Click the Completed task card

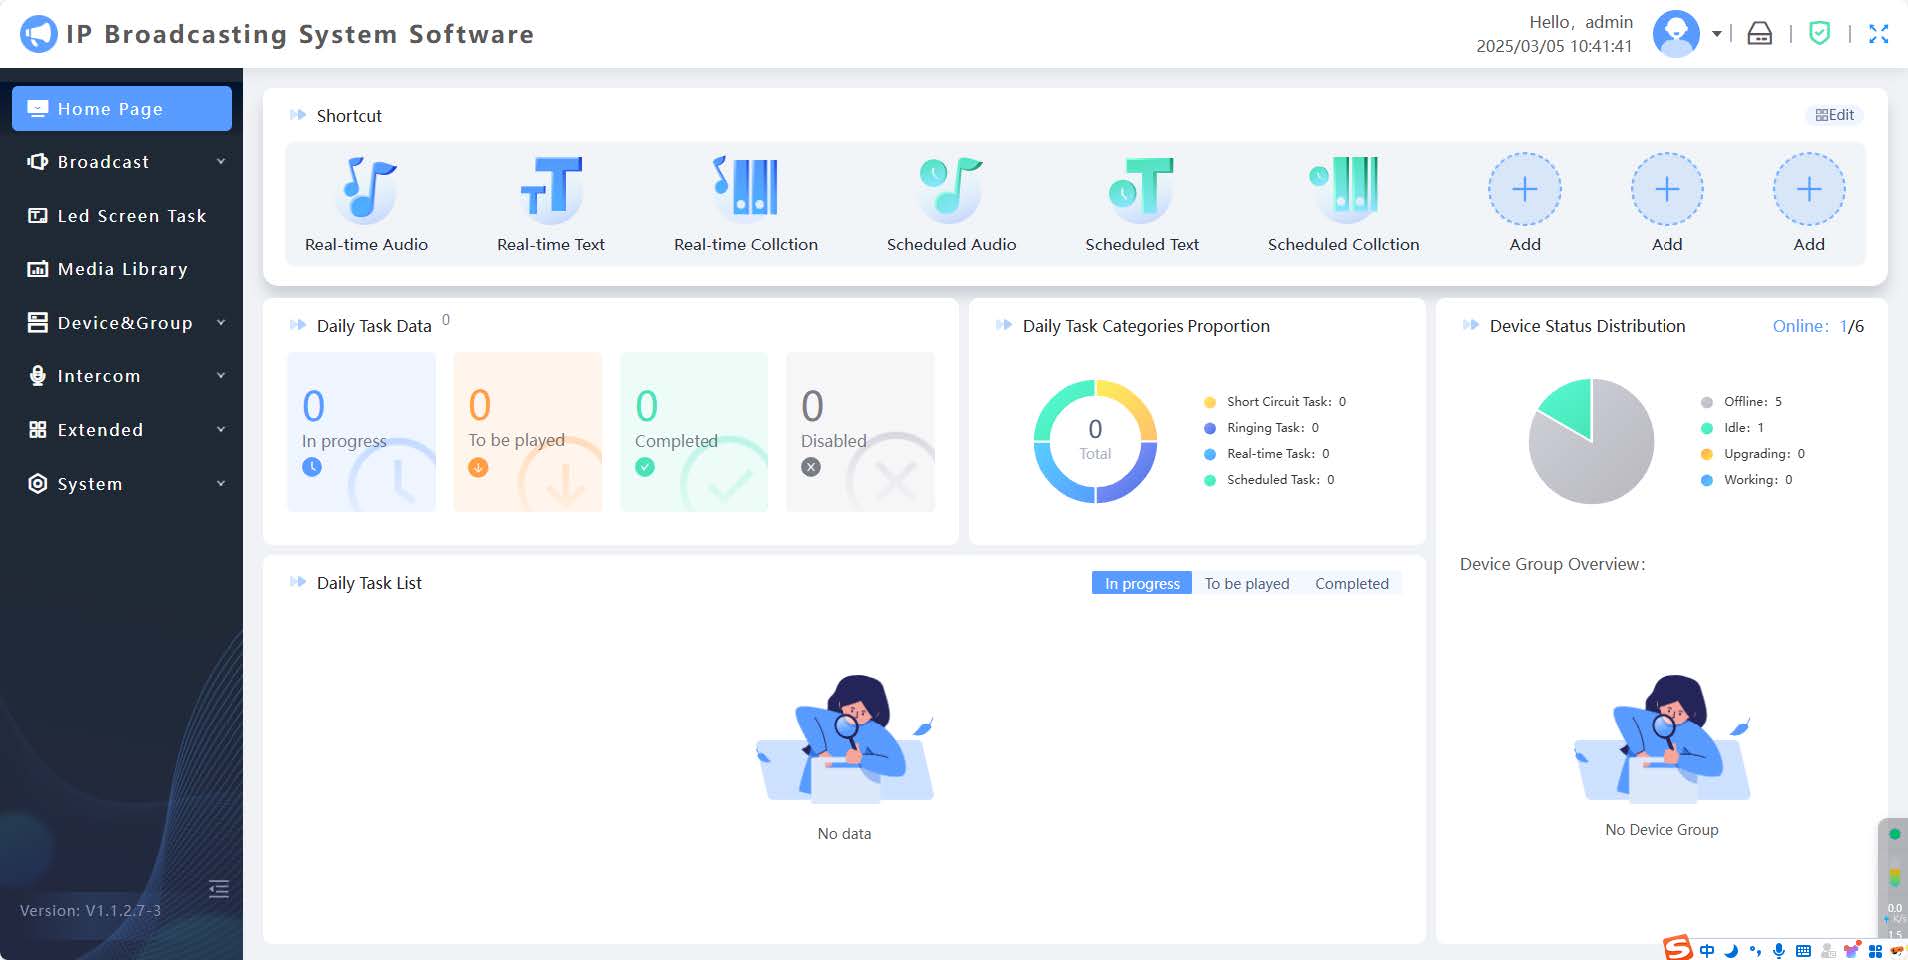point(694,432)
